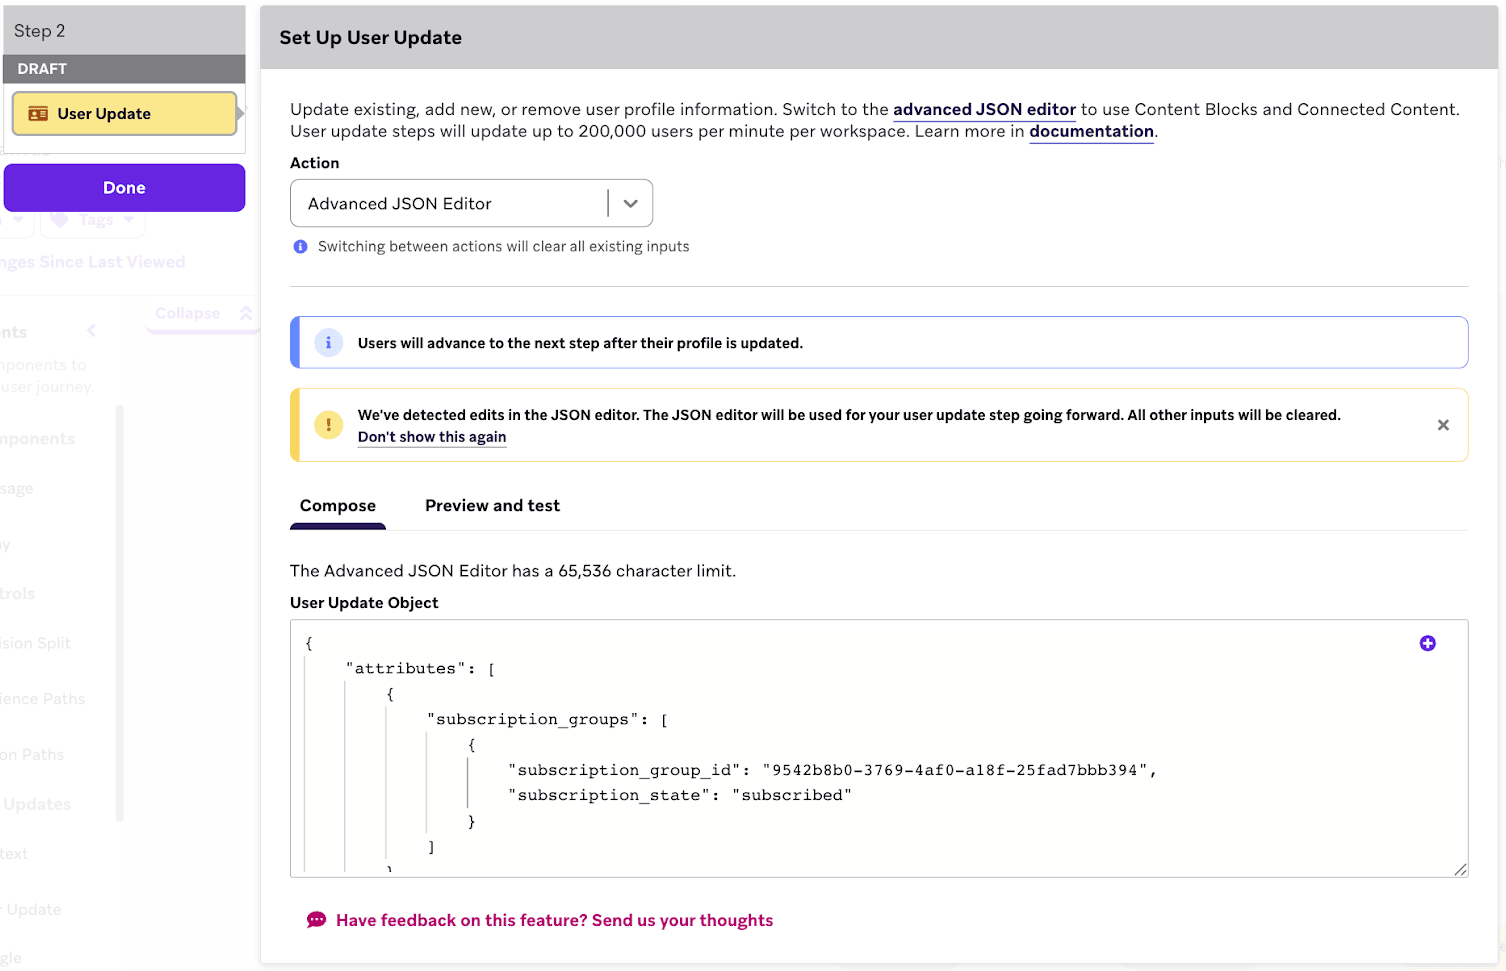Click the feedback speech bubble icon
The height and width of the screenshot is (971, 1506).
pyautogui.click(x=316, y=919)
